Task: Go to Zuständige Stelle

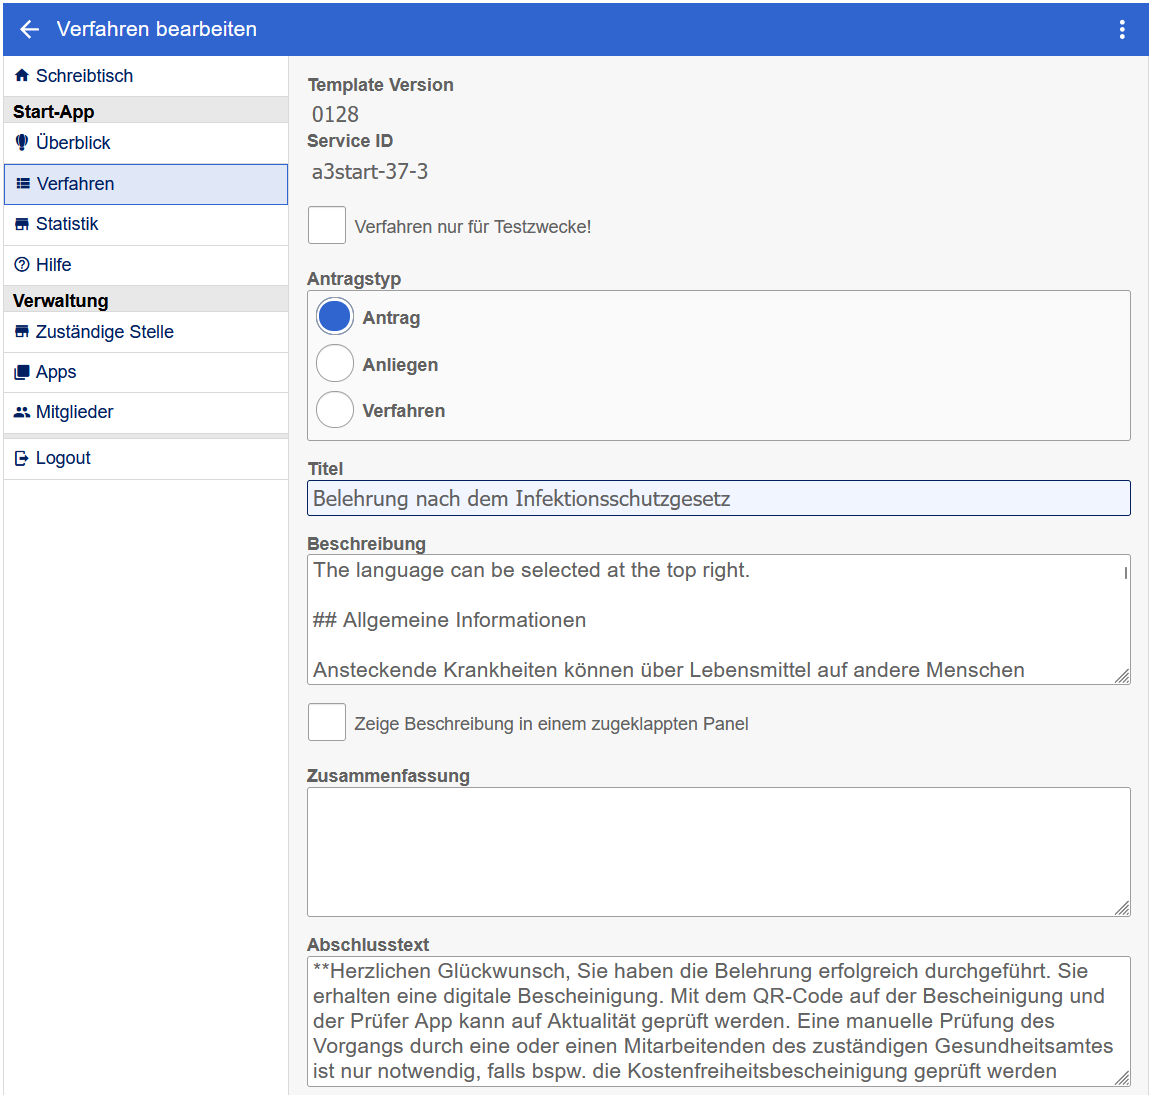Action: point(145,331)
